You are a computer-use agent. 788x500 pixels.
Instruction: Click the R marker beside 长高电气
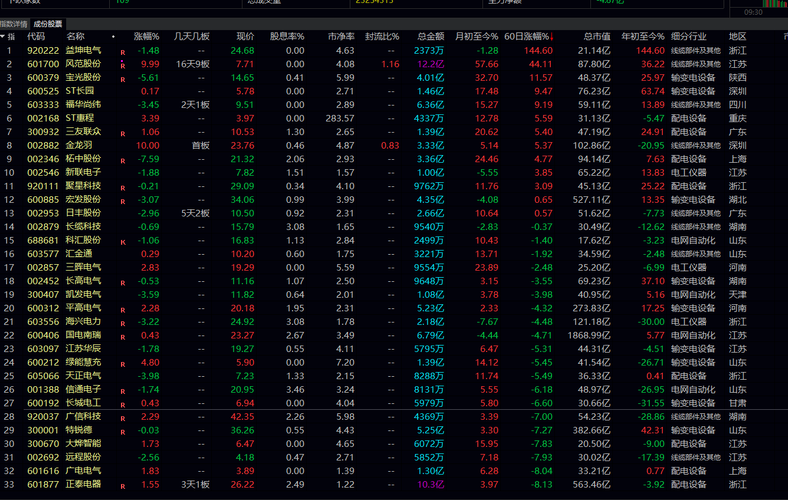pyautogui.click(x=123, y=283)
